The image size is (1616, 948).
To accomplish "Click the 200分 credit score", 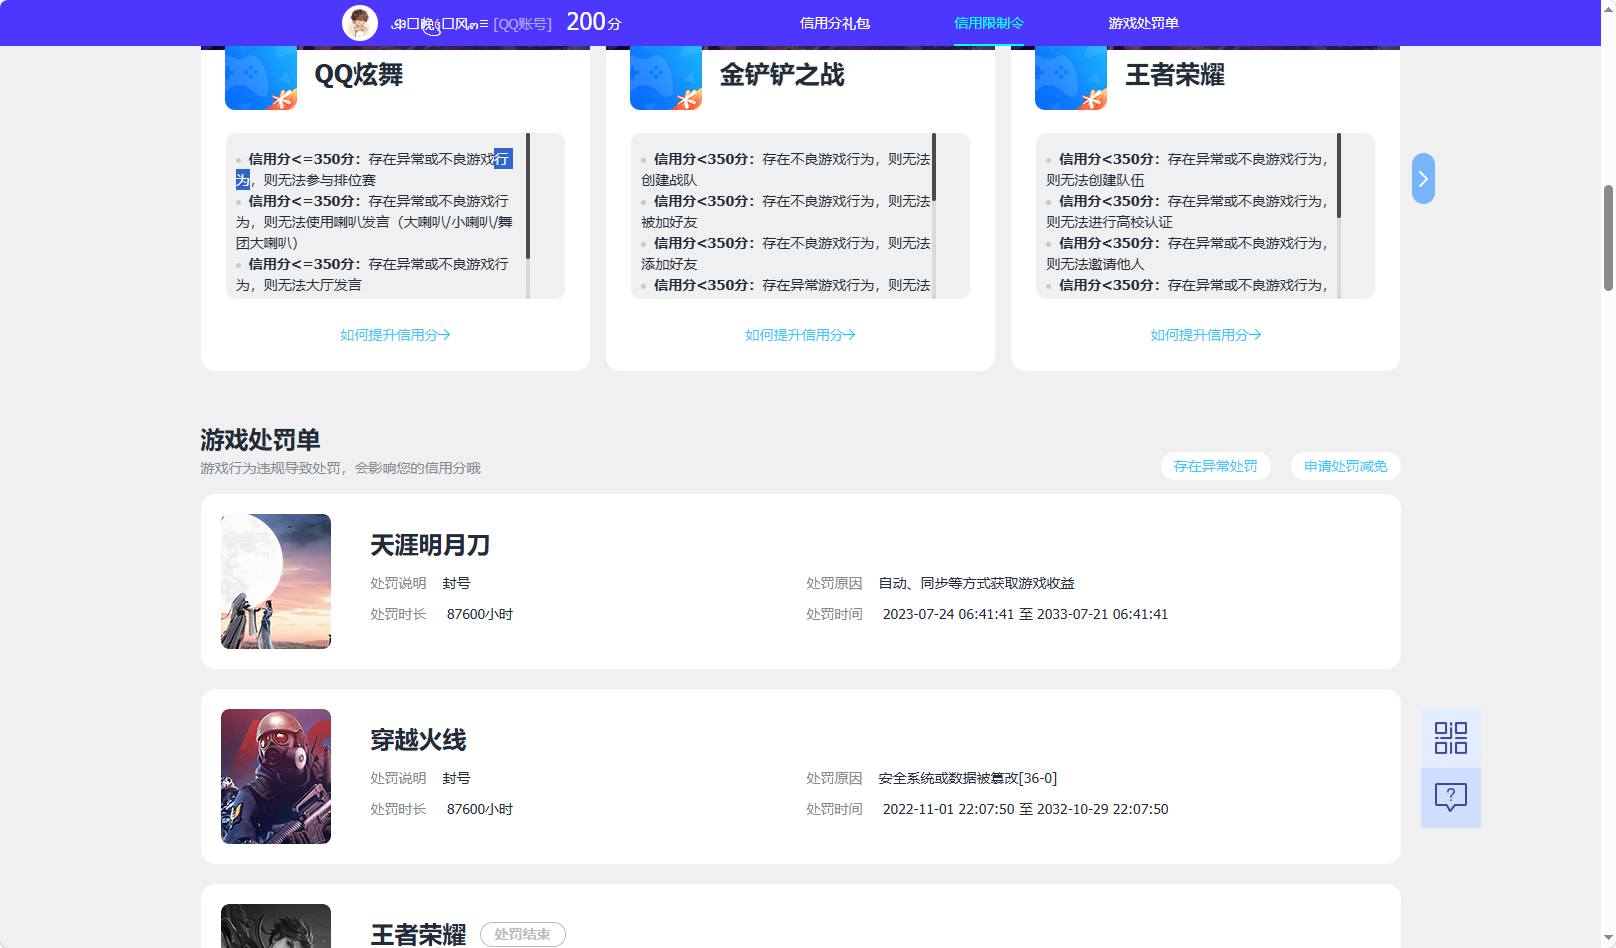I will 594,22.
